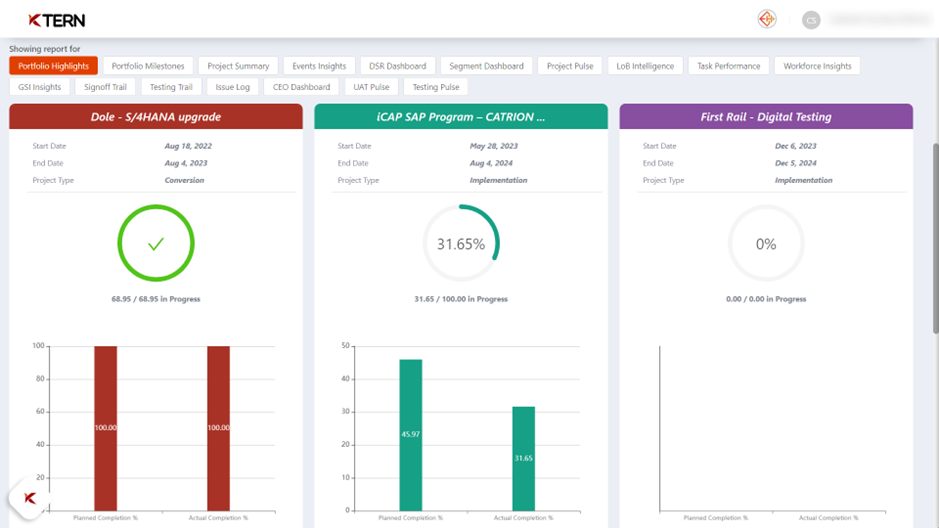939x528 pixels.
Task: Click '31.65 / 100.00 in Progress' text
Action: 461,299
